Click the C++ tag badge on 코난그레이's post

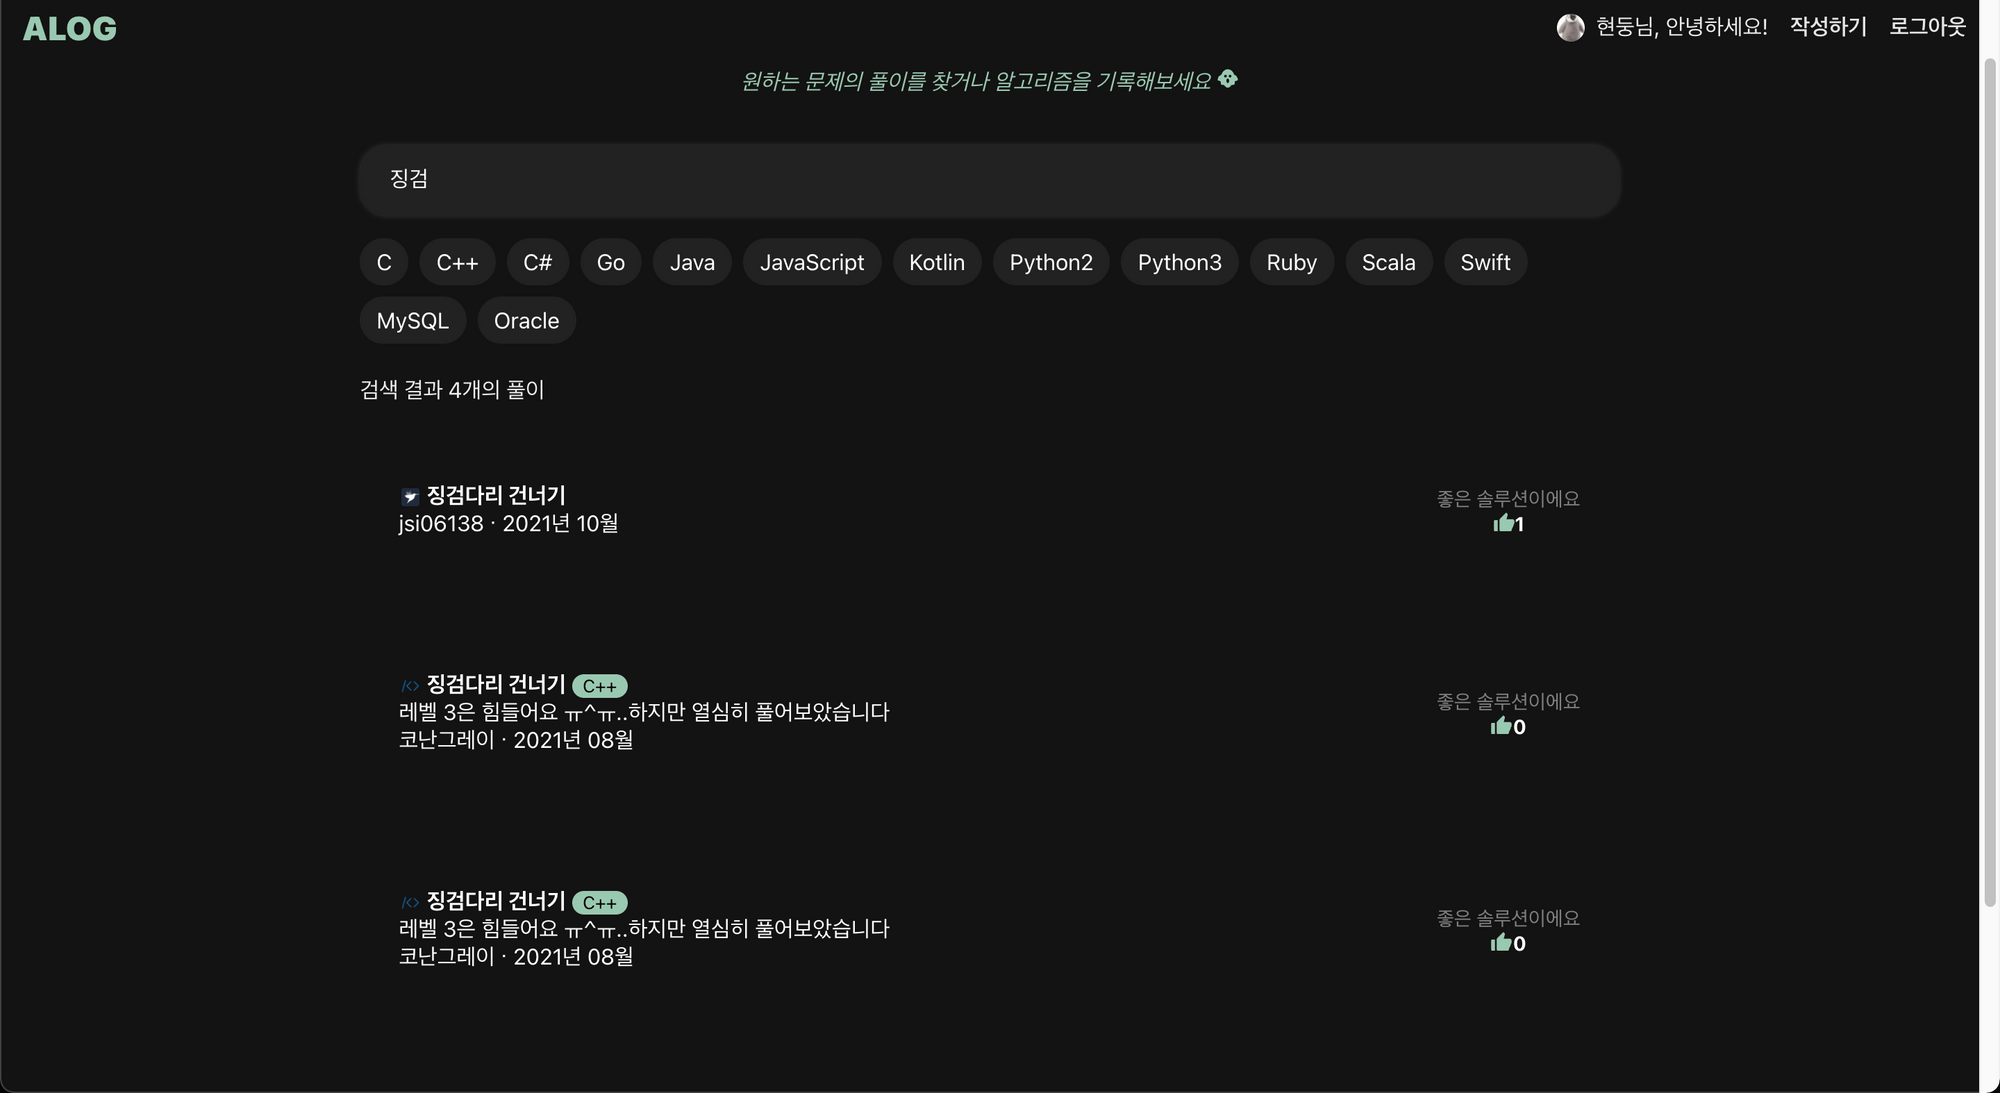pyautogui.click(x=599, y=685)
